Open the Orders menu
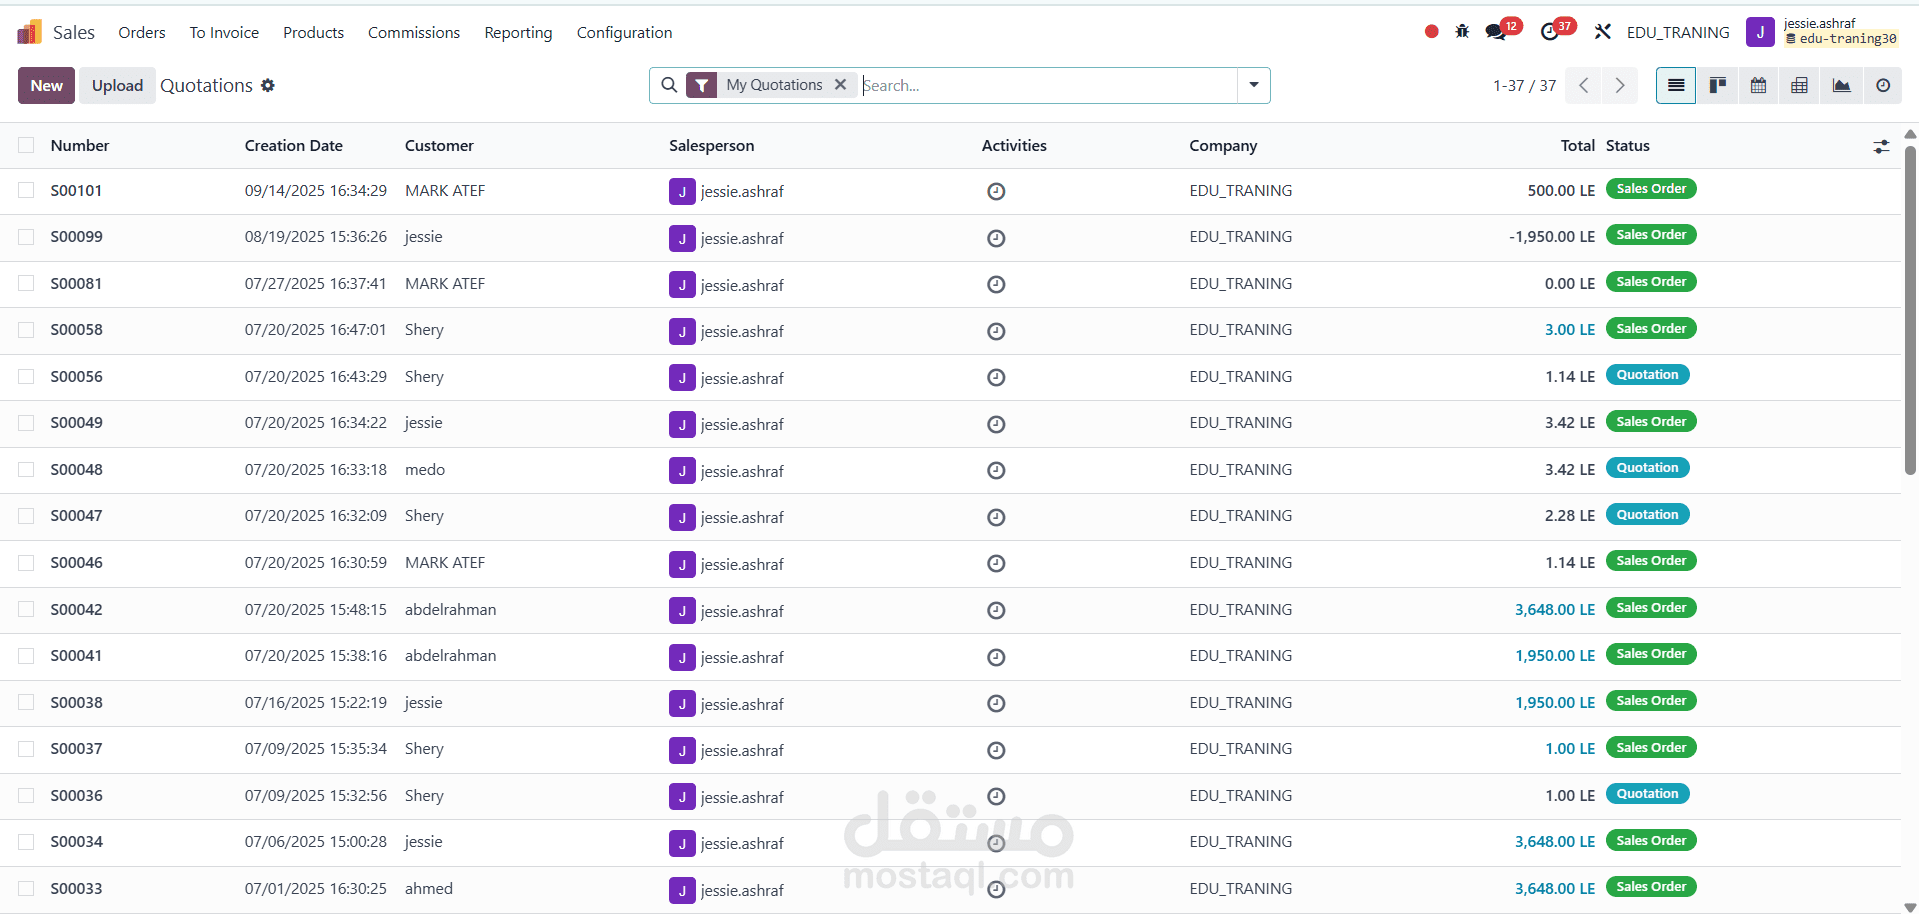 142,32
